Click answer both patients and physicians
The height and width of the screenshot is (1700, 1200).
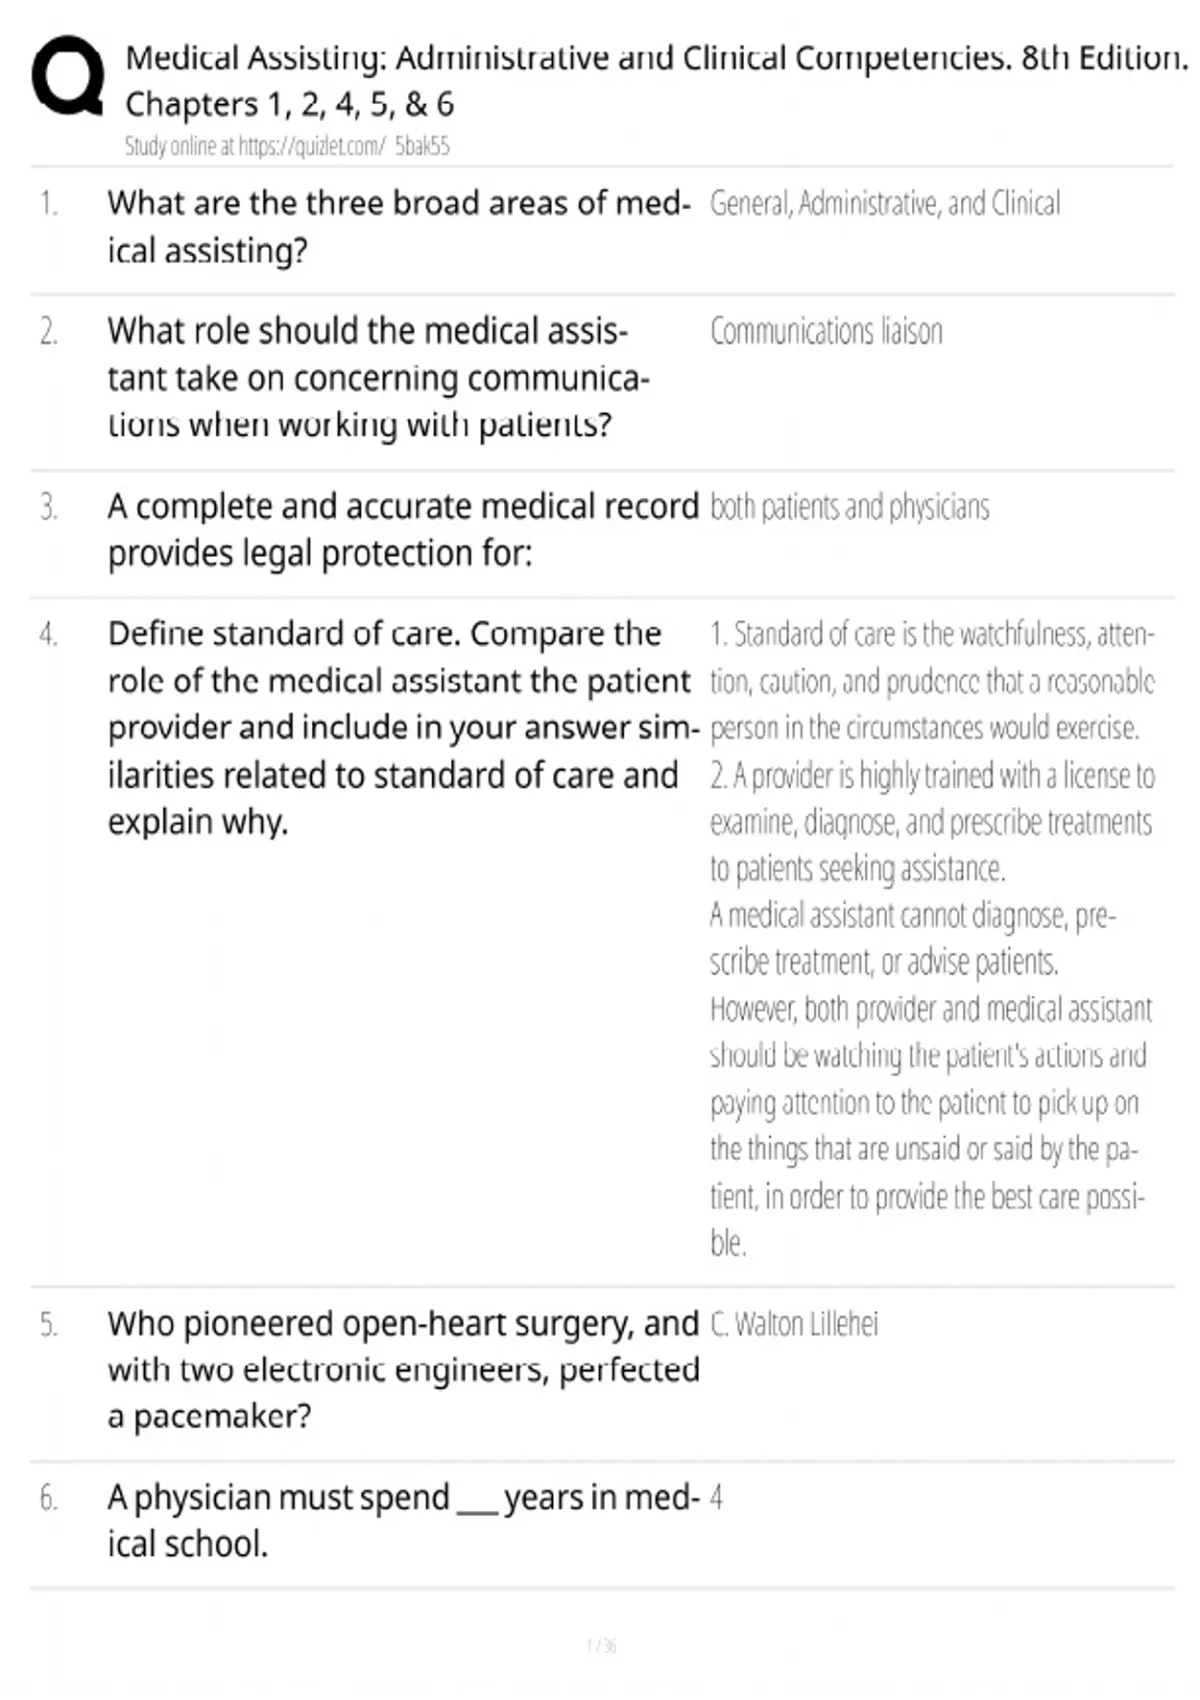coord(850,507)
